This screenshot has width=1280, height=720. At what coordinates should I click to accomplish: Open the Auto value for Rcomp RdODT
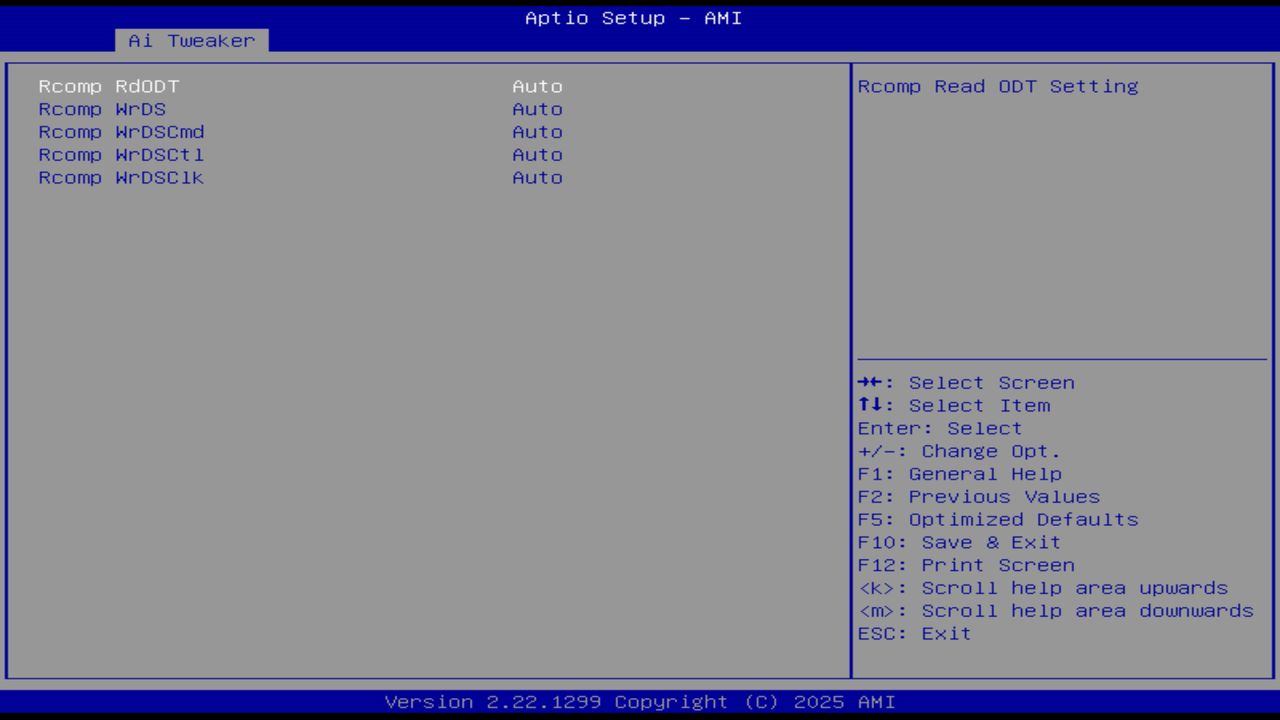(x=537, y=86)
